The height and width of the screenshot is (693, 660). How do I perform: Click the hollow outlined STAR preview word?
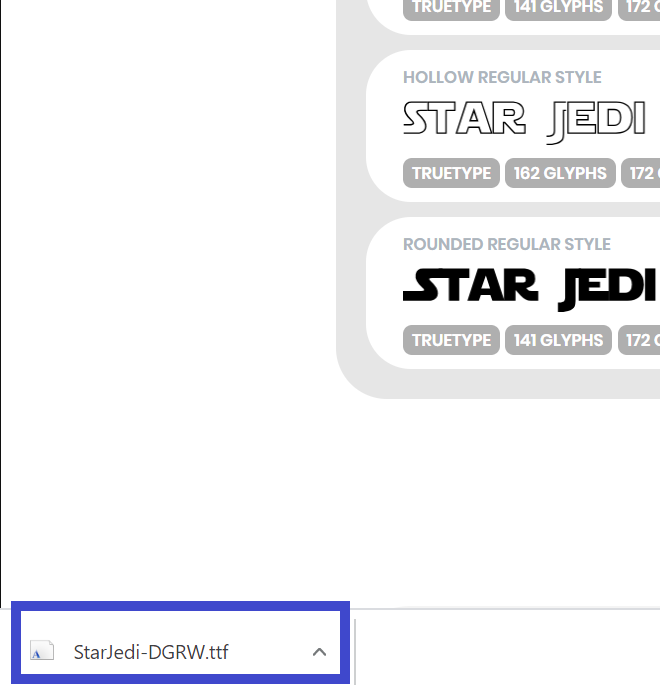[464, 119]
